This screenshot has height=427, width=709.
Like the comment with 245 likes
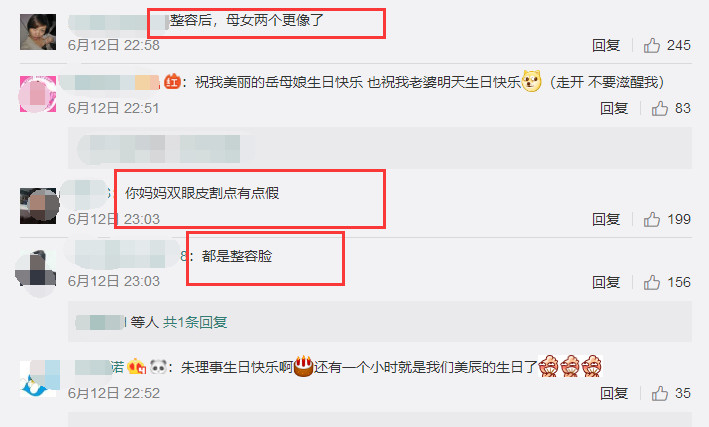652,45
